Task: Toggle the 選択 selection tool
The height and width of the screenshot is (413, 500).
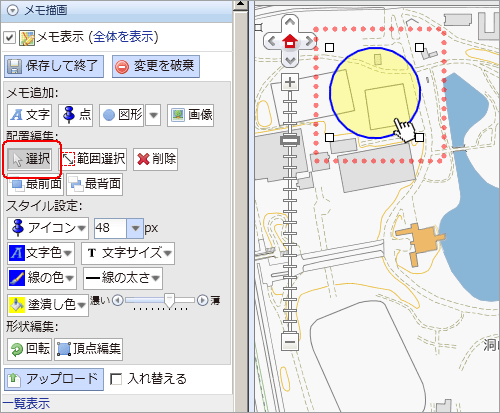Action: point(30,159)
